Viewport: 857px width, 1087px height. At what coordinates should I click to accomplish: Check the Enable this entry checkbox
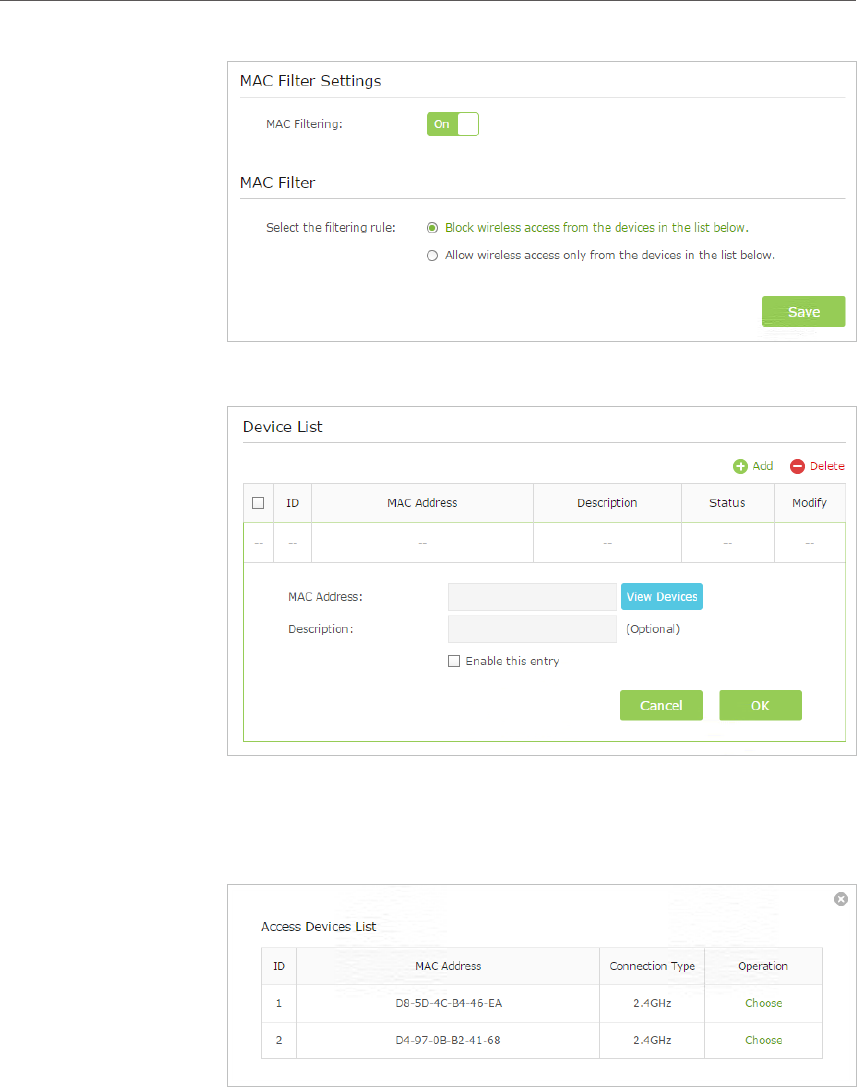(x=454, y=661)
